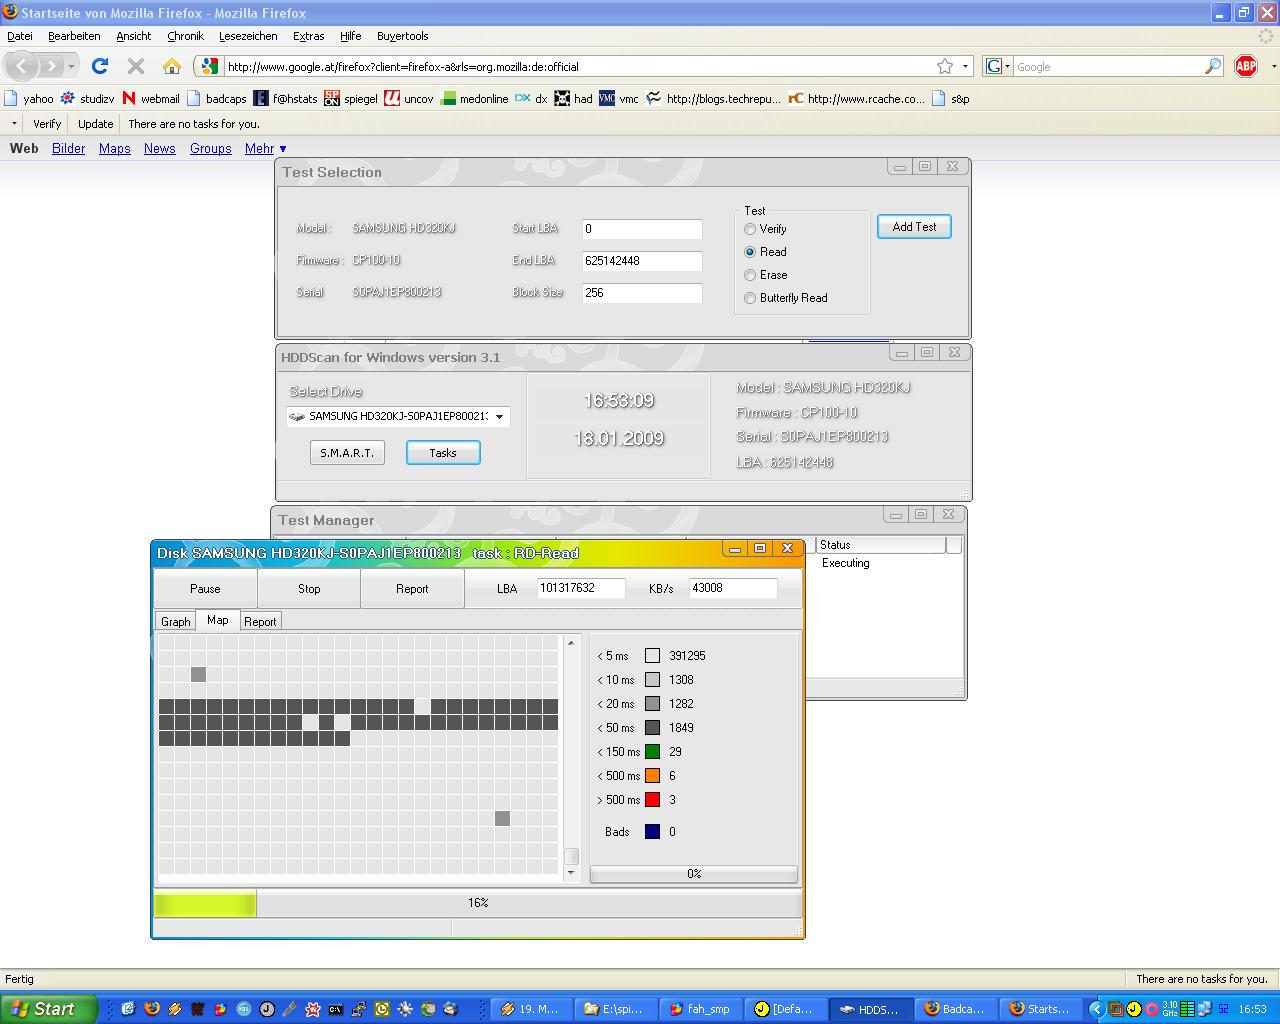Viewport: 1280px width, 1024px height.
Task: Click the Firefox home icon
Action: [x=172, y=66]
